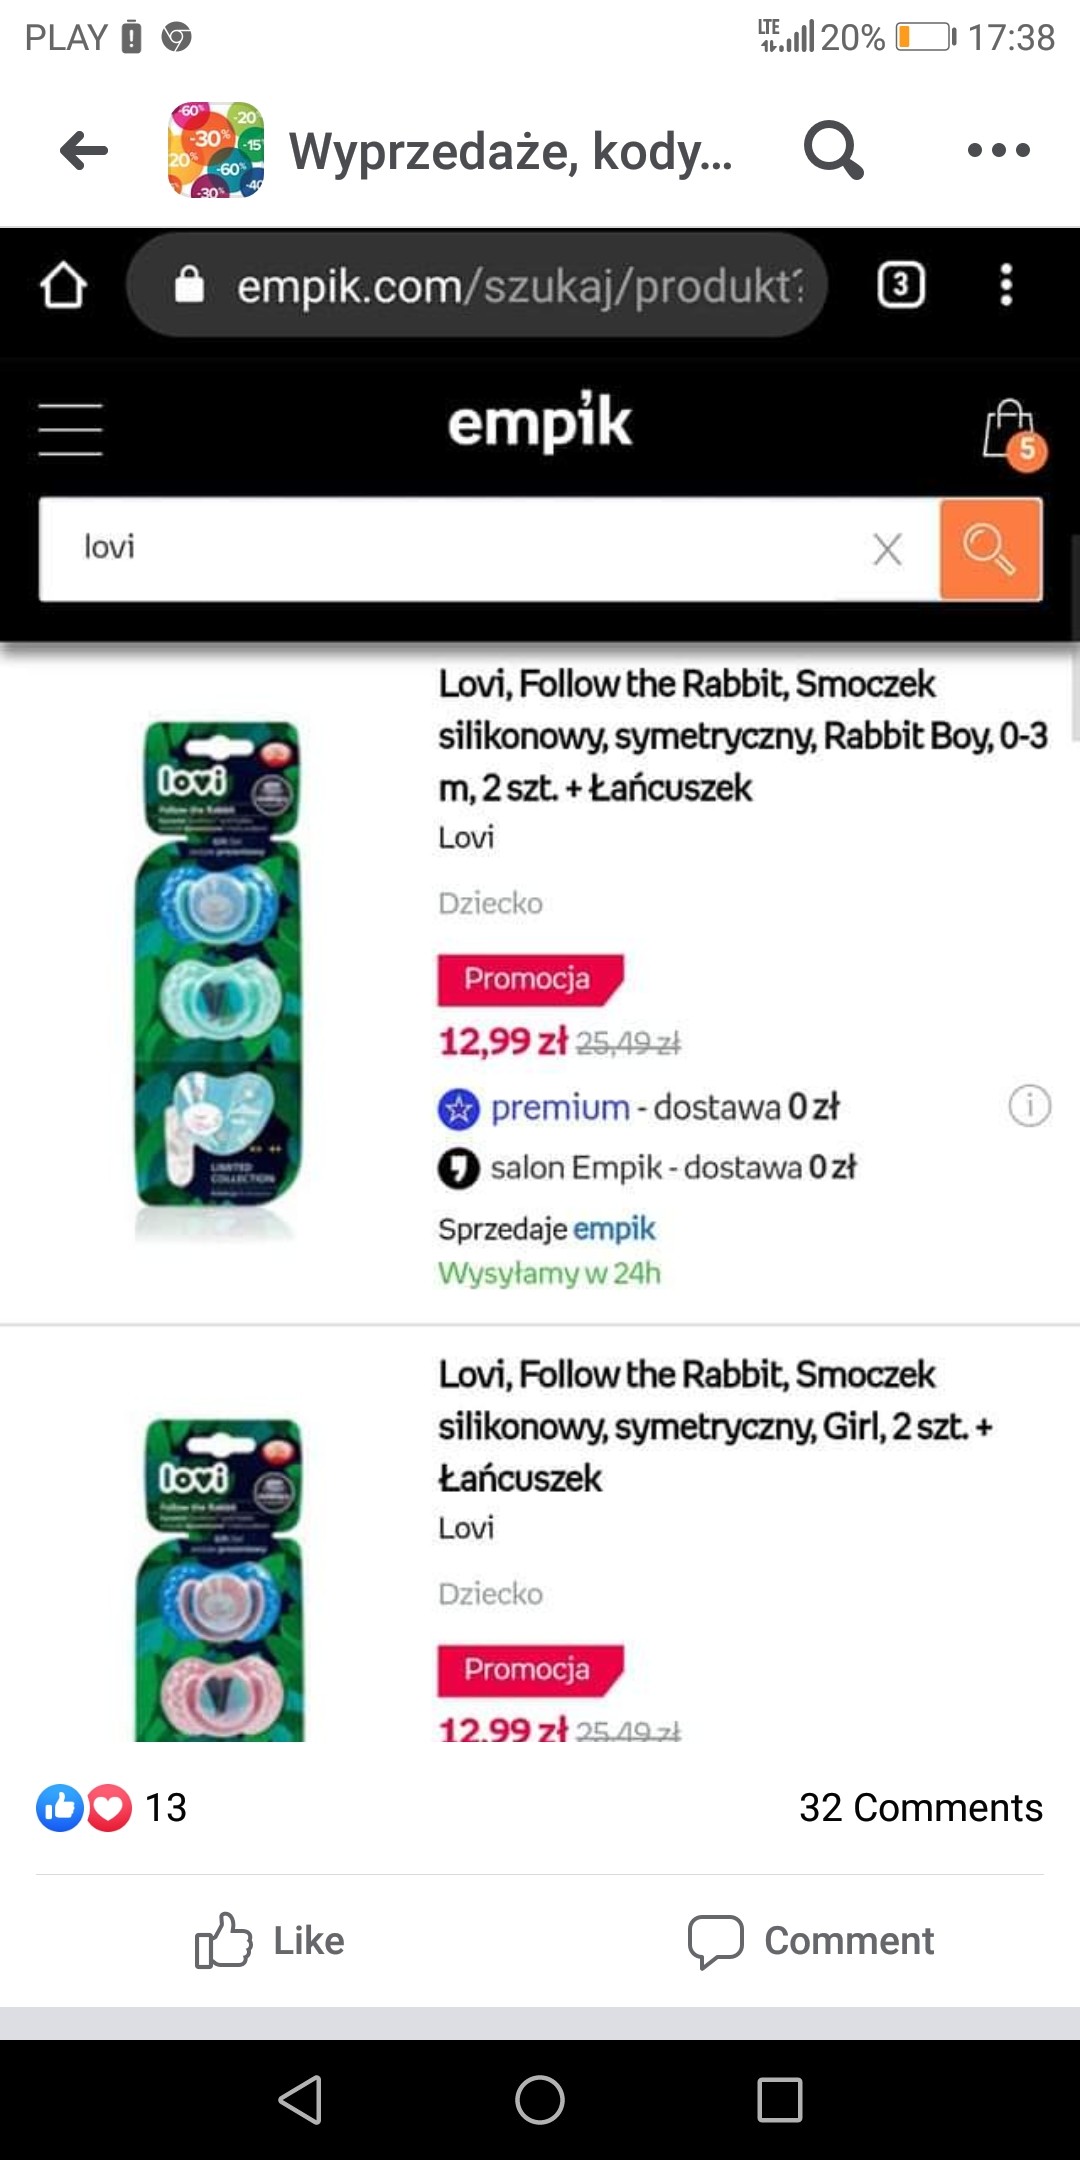The image size is (1080, 2160).
Task: Open the Girl pacifier product title
Action: coord(715,1426)
